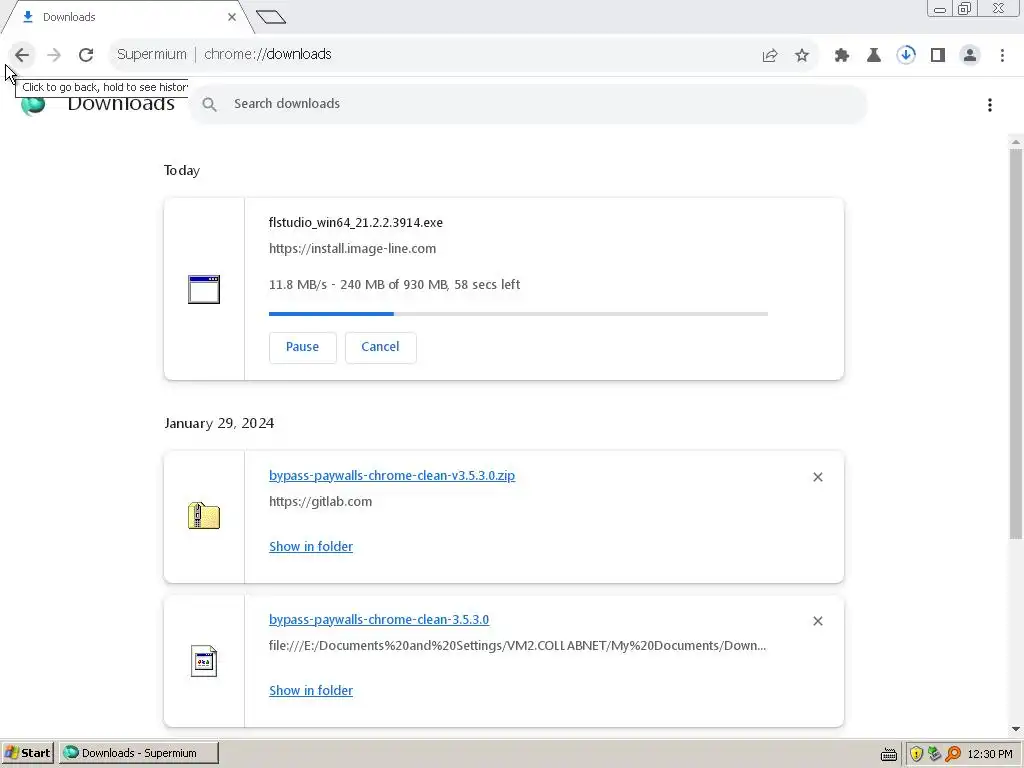Screen dimensions: 1024x768
Task: Select Downloads - Supermium taskbar button
Action: pos(139,753)
